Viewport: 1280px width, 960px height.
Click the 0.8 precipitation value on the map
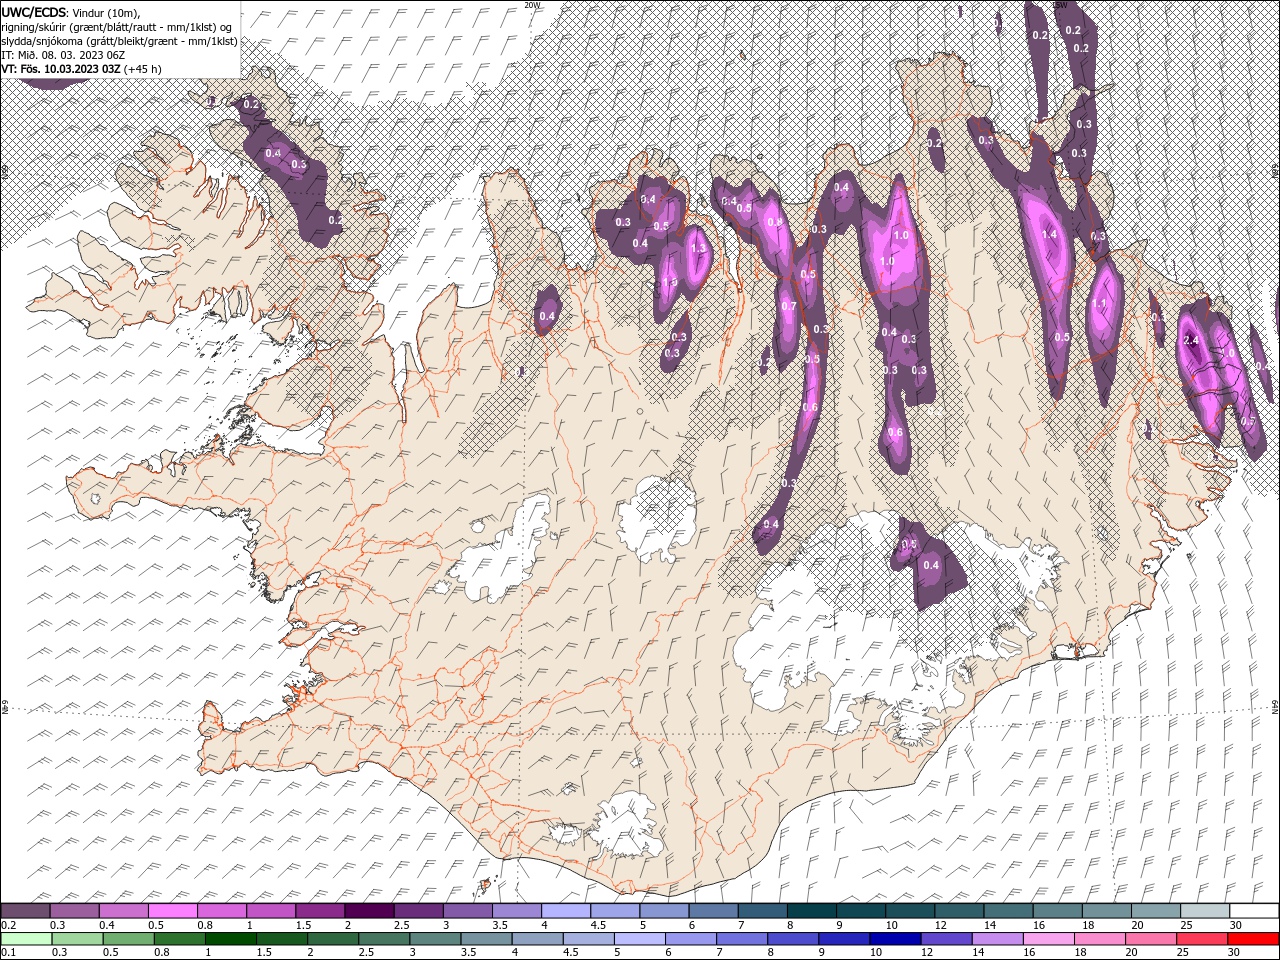[x=773, y=222]
